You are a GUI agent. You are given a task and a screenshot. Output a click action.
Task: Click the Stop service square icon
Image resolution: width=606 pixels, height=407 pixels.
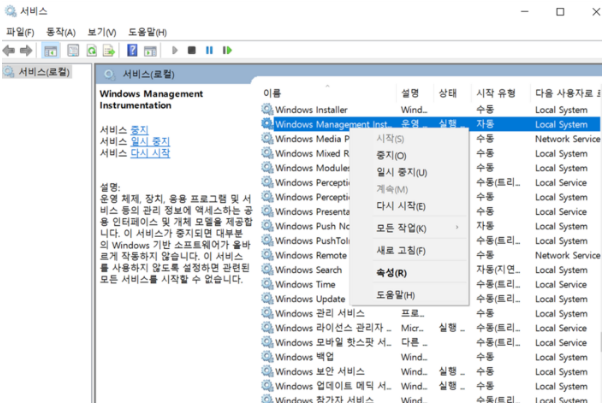tap(192, 50)
